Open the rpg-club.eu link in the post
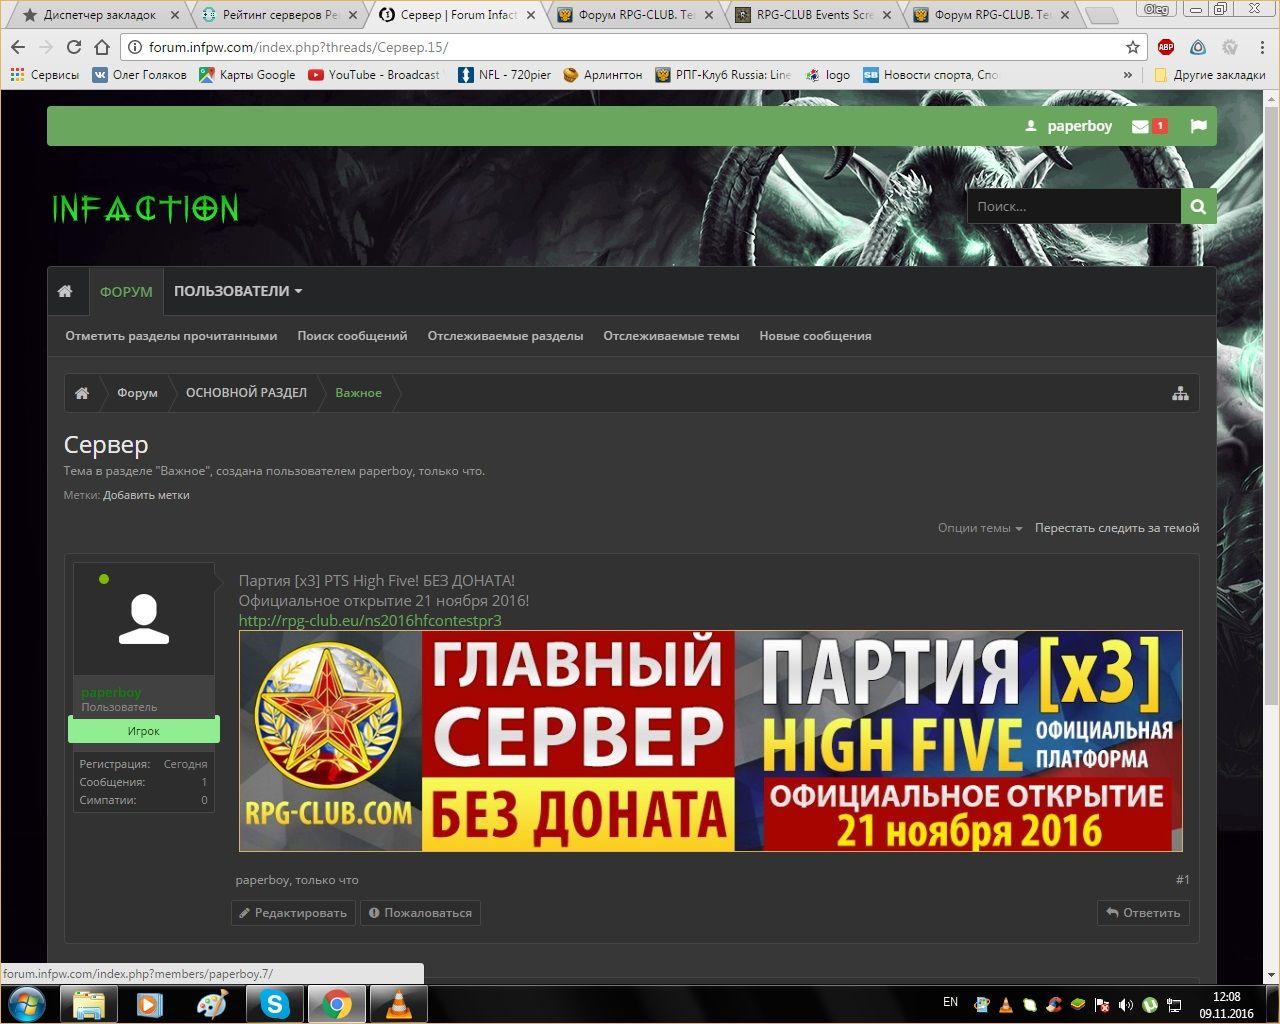 click(x=370, y=621)
